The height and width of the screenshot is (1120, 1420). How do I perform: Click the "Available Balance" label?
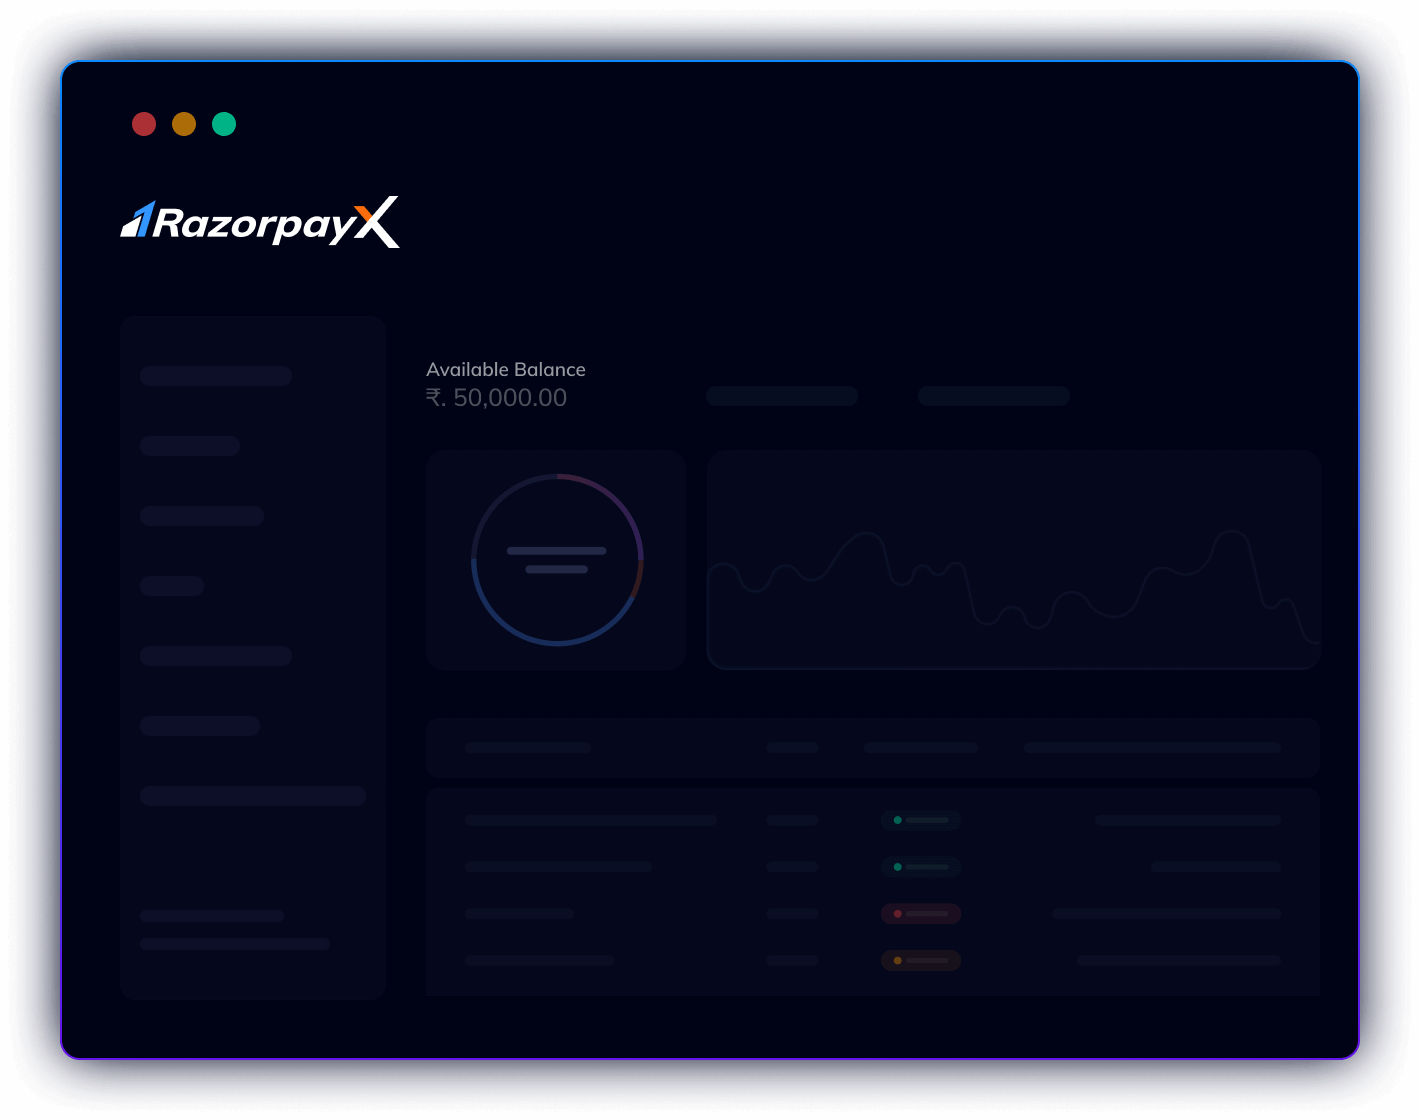coord(506,369)
